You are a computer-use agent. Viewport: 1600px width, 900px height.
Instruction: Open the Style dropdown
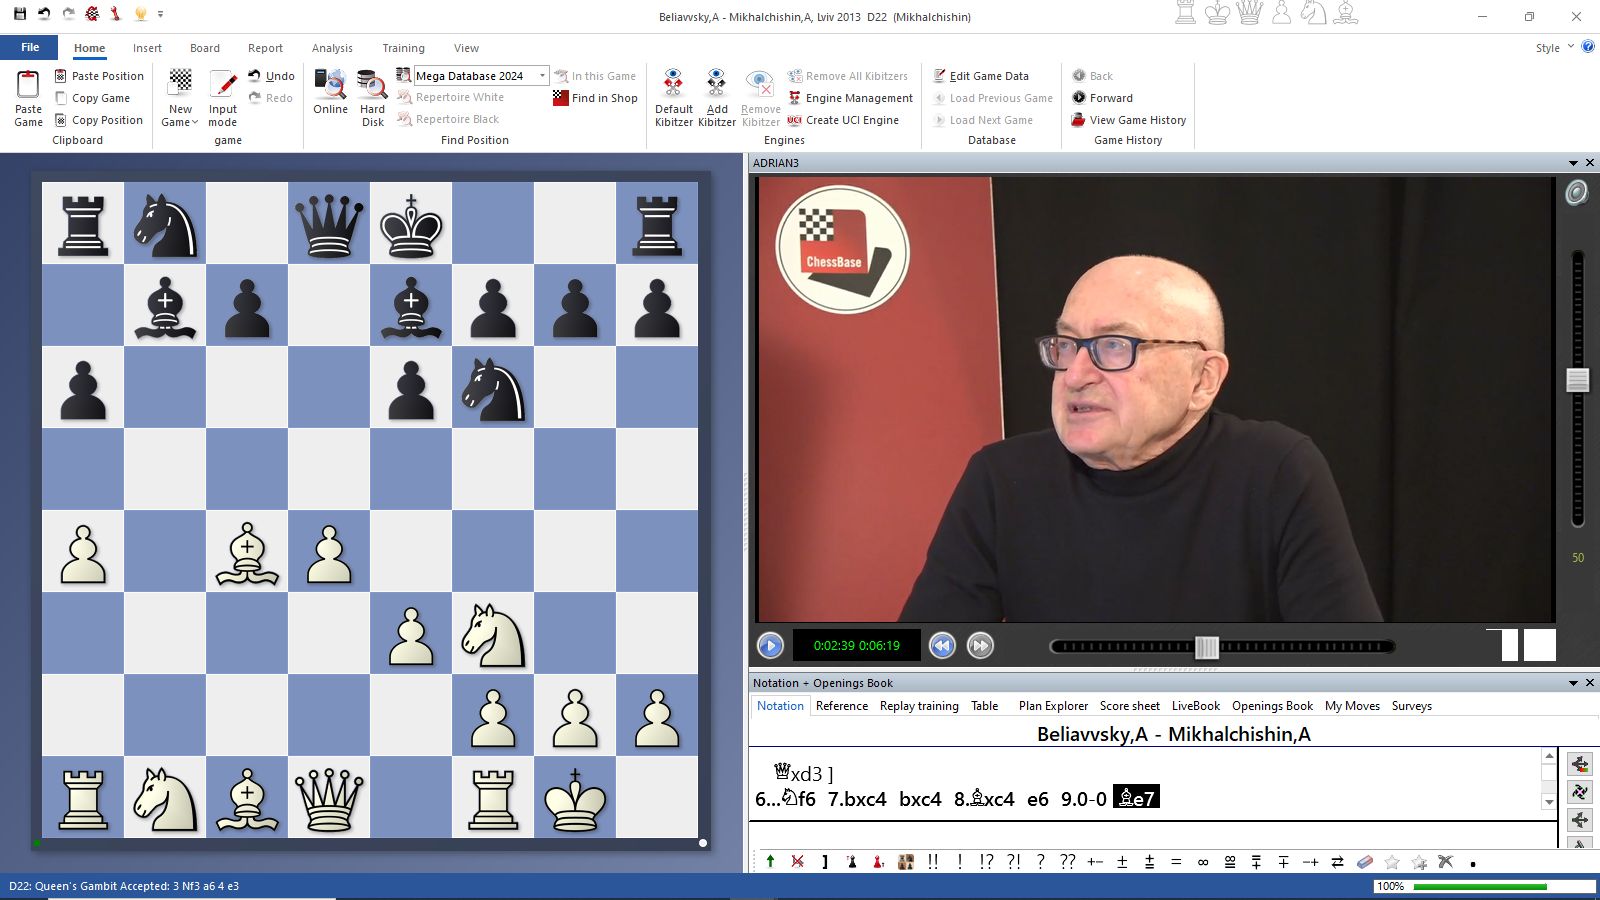coord(1554,48)
